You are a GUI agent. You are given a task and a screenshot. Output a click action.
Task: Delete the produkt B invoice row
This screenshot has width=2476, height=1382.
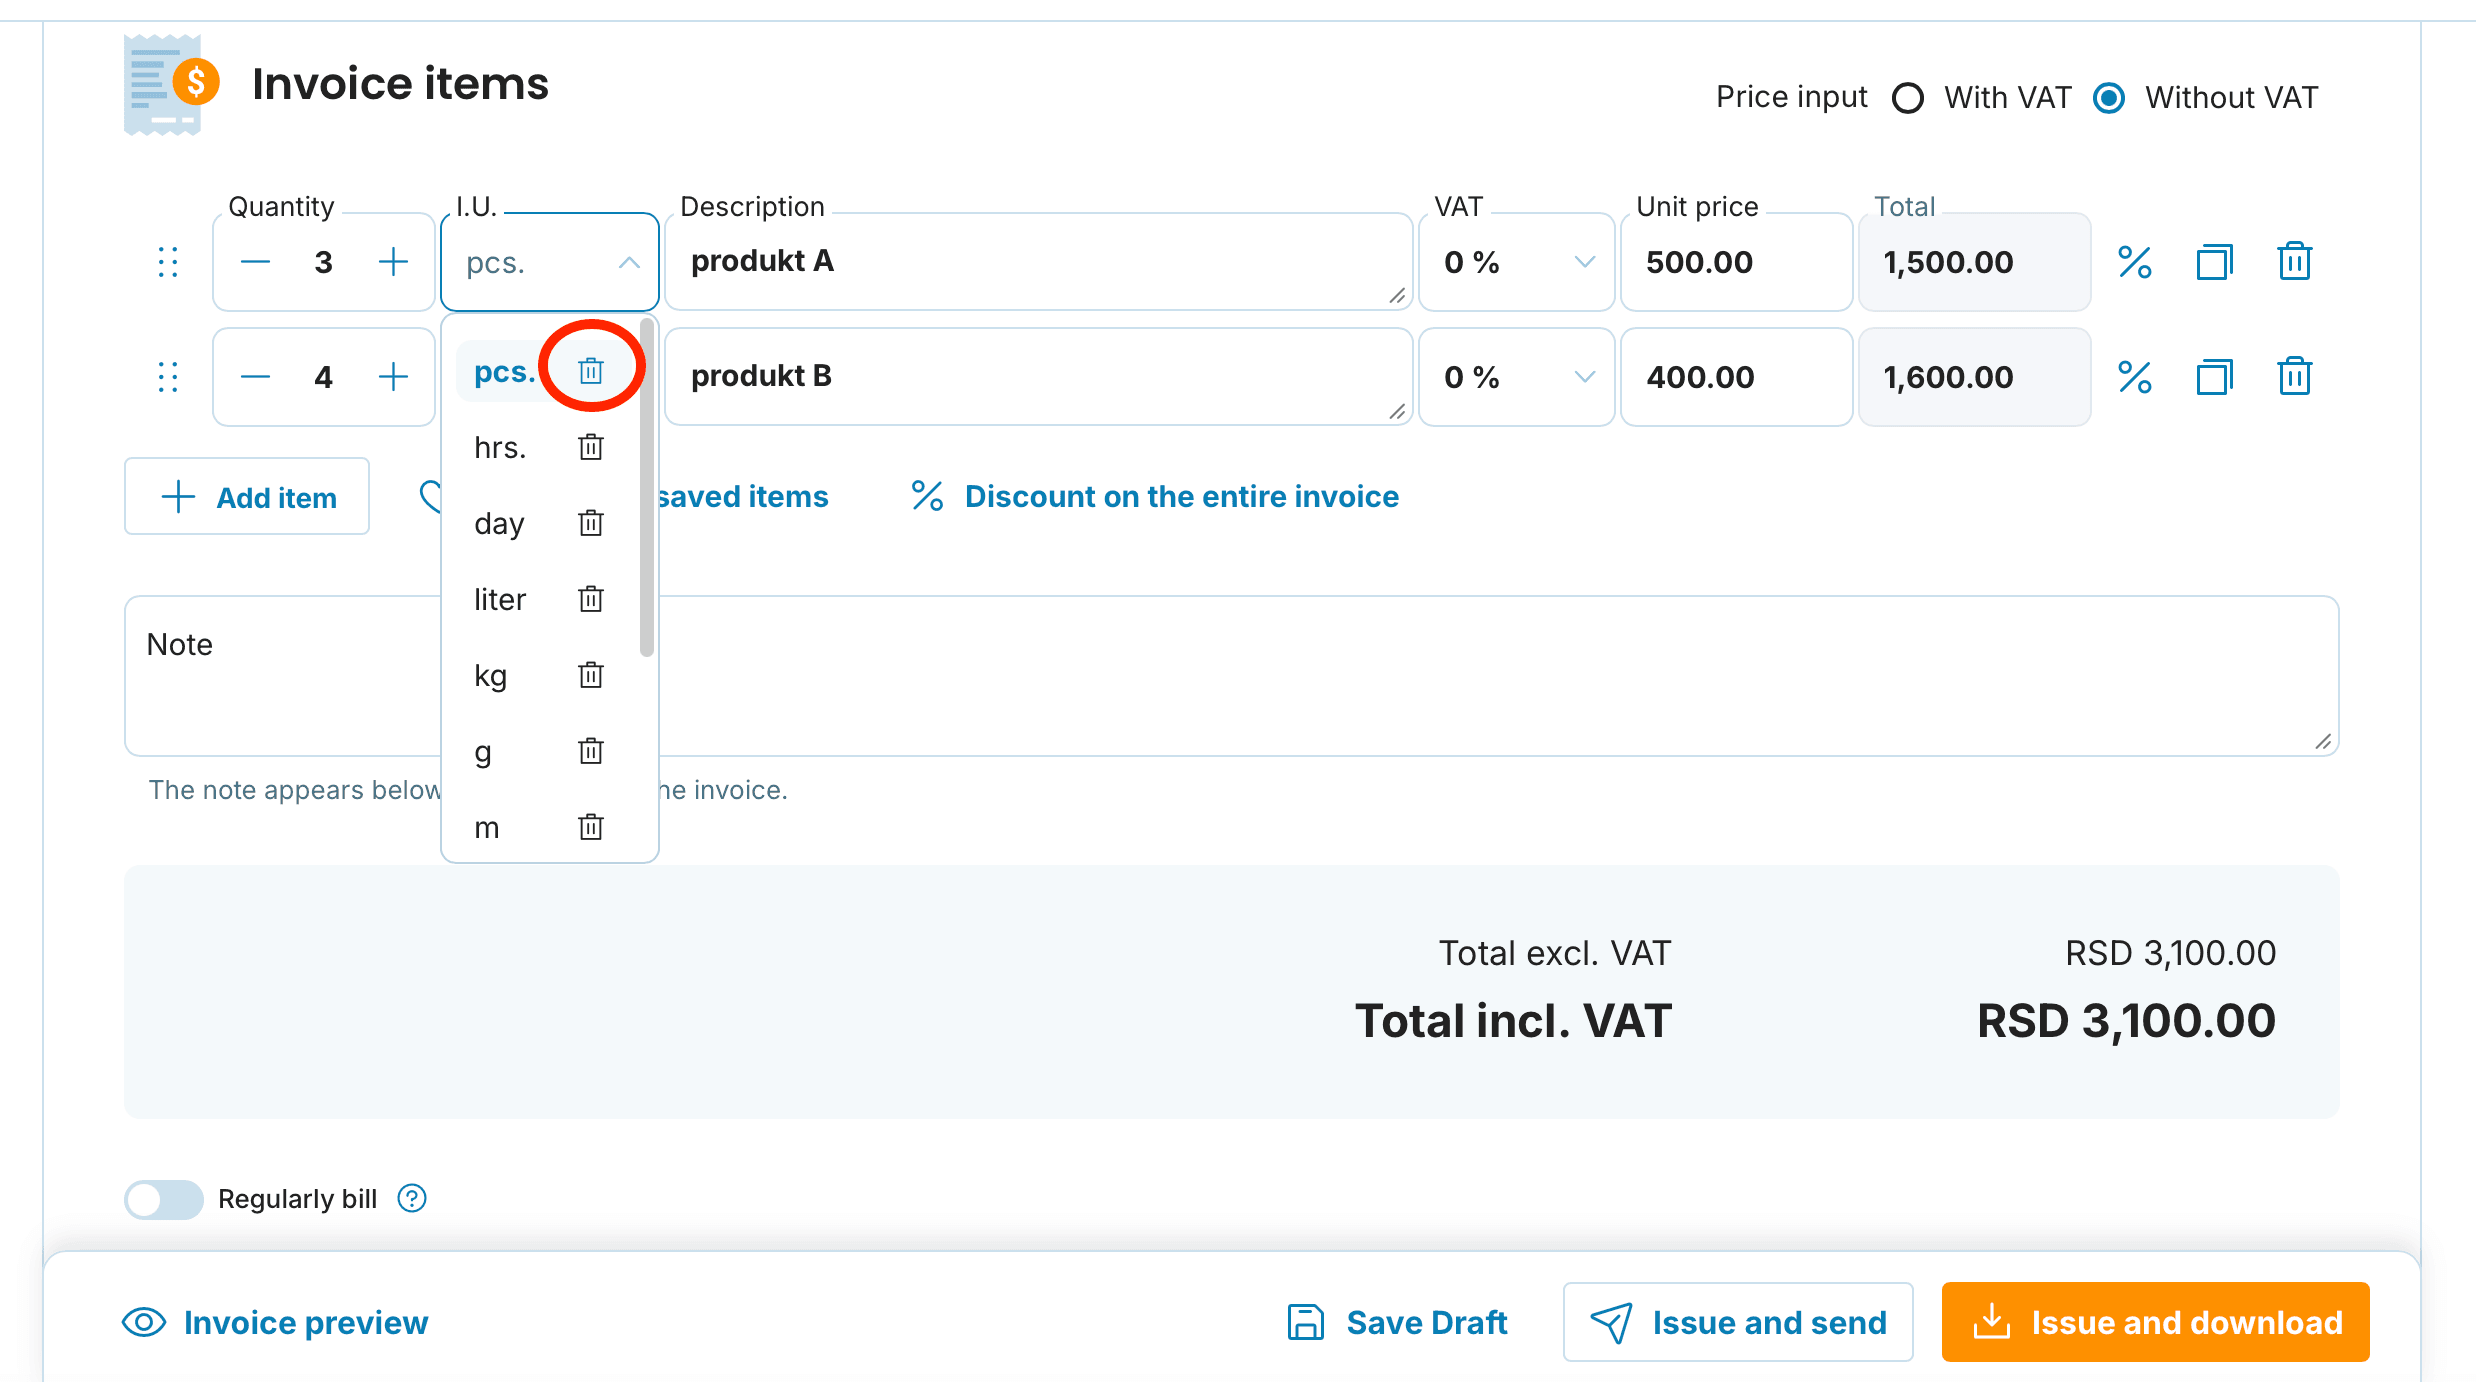click(2294, 377)
